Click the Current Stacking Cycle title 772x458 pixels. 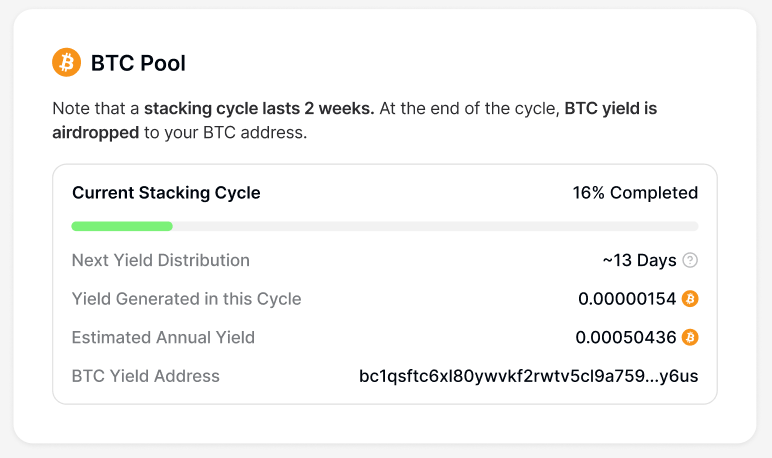(166, 193)
